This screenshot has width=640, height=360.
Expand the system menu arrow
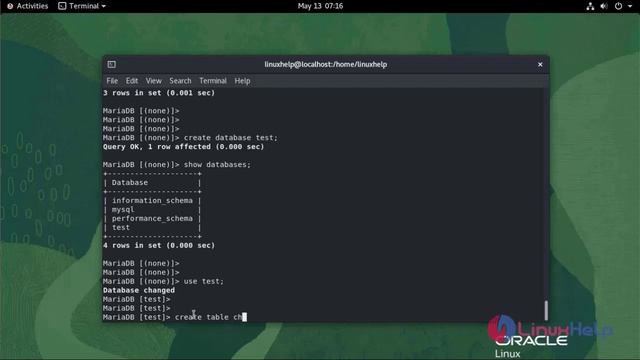pyautogui.click(x=629, y=6)
